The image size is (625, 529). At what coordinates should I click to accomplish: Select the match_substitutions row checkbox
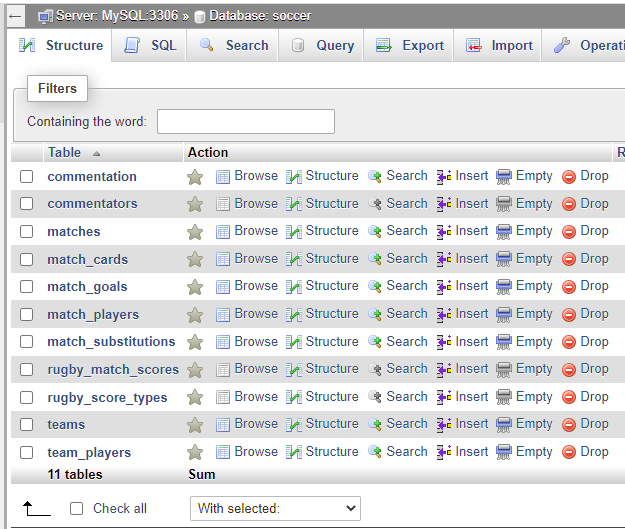point(27,342)
